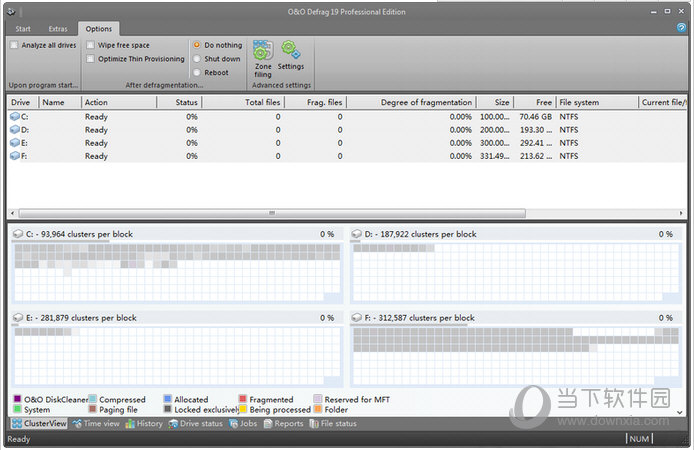This screenshot has height=450, width=694.
Task: Enable Wipe free space checkbox
Action: 90,45
